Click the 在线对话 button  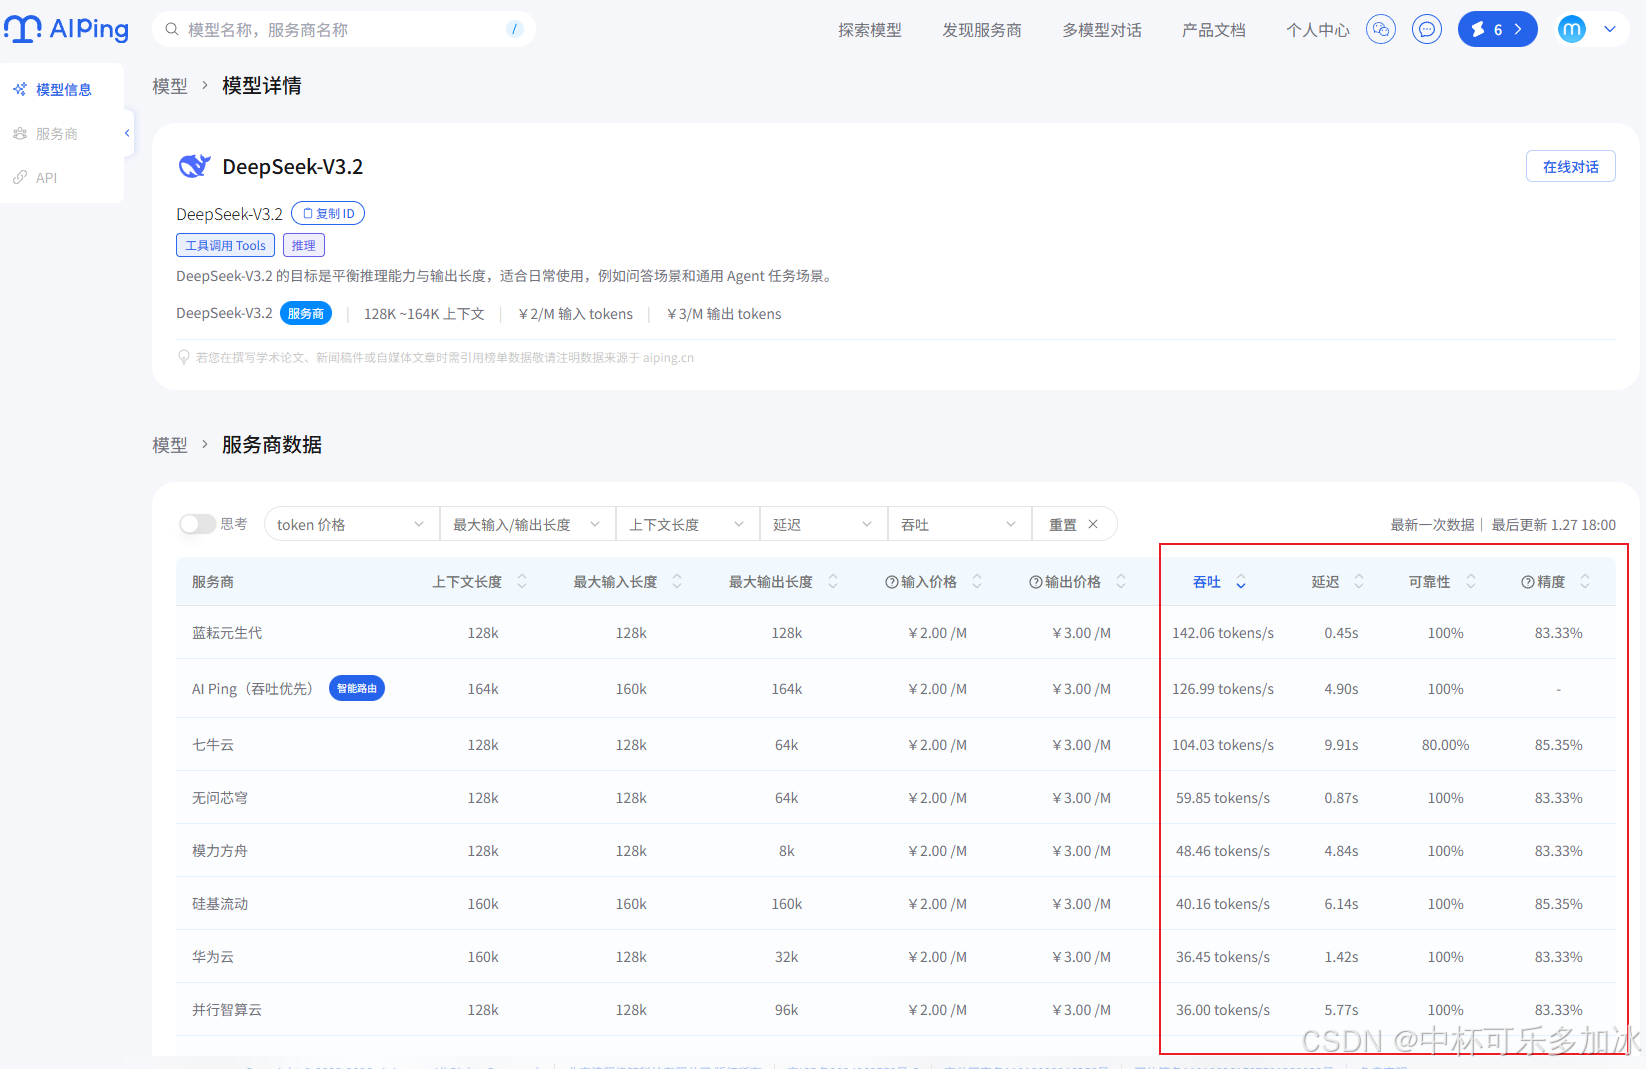click(x=1570, y=166)
